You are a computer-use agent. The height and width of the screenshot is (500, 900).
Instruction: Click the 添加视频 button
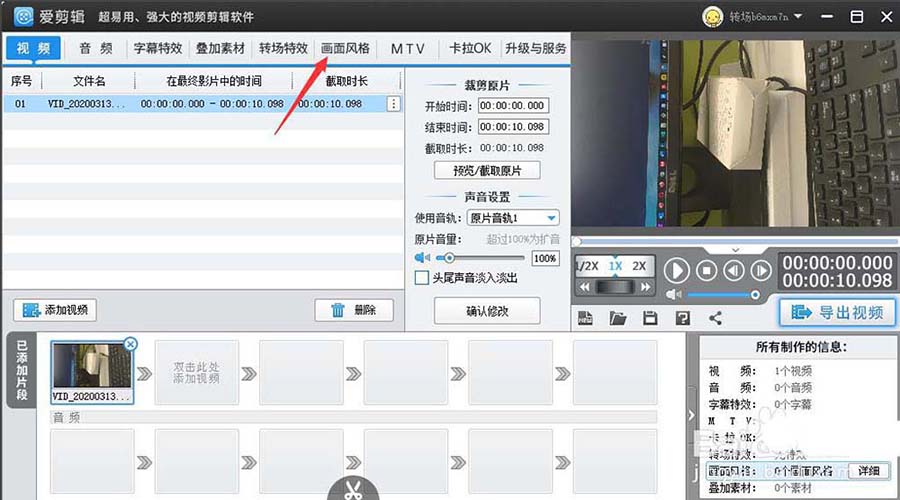point(55,310)
